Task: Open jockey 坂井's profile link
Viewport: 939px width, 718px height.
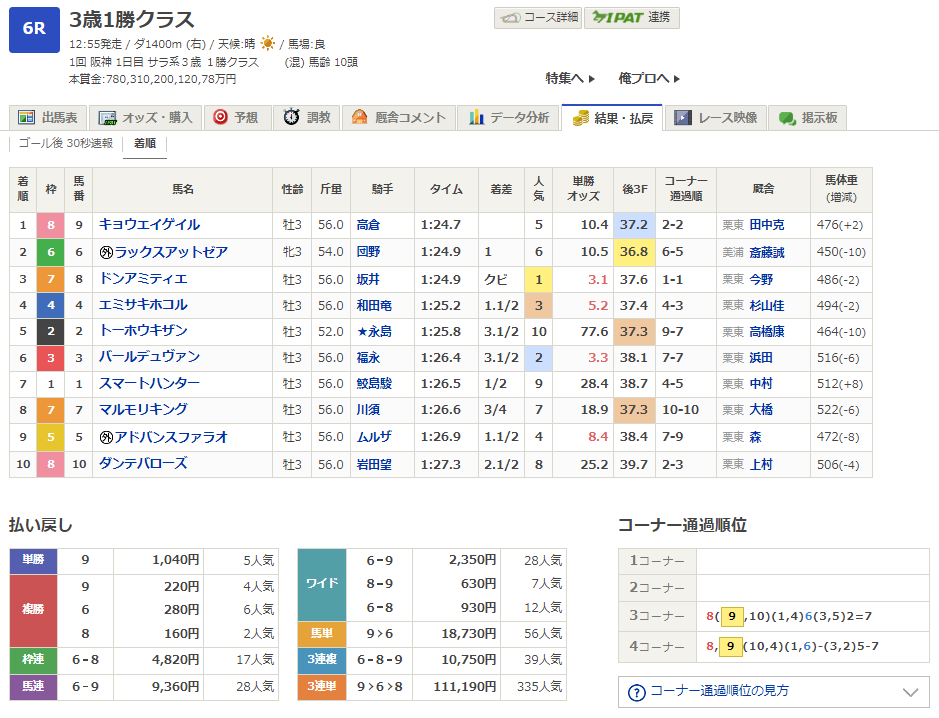Action: click(368, 279)
